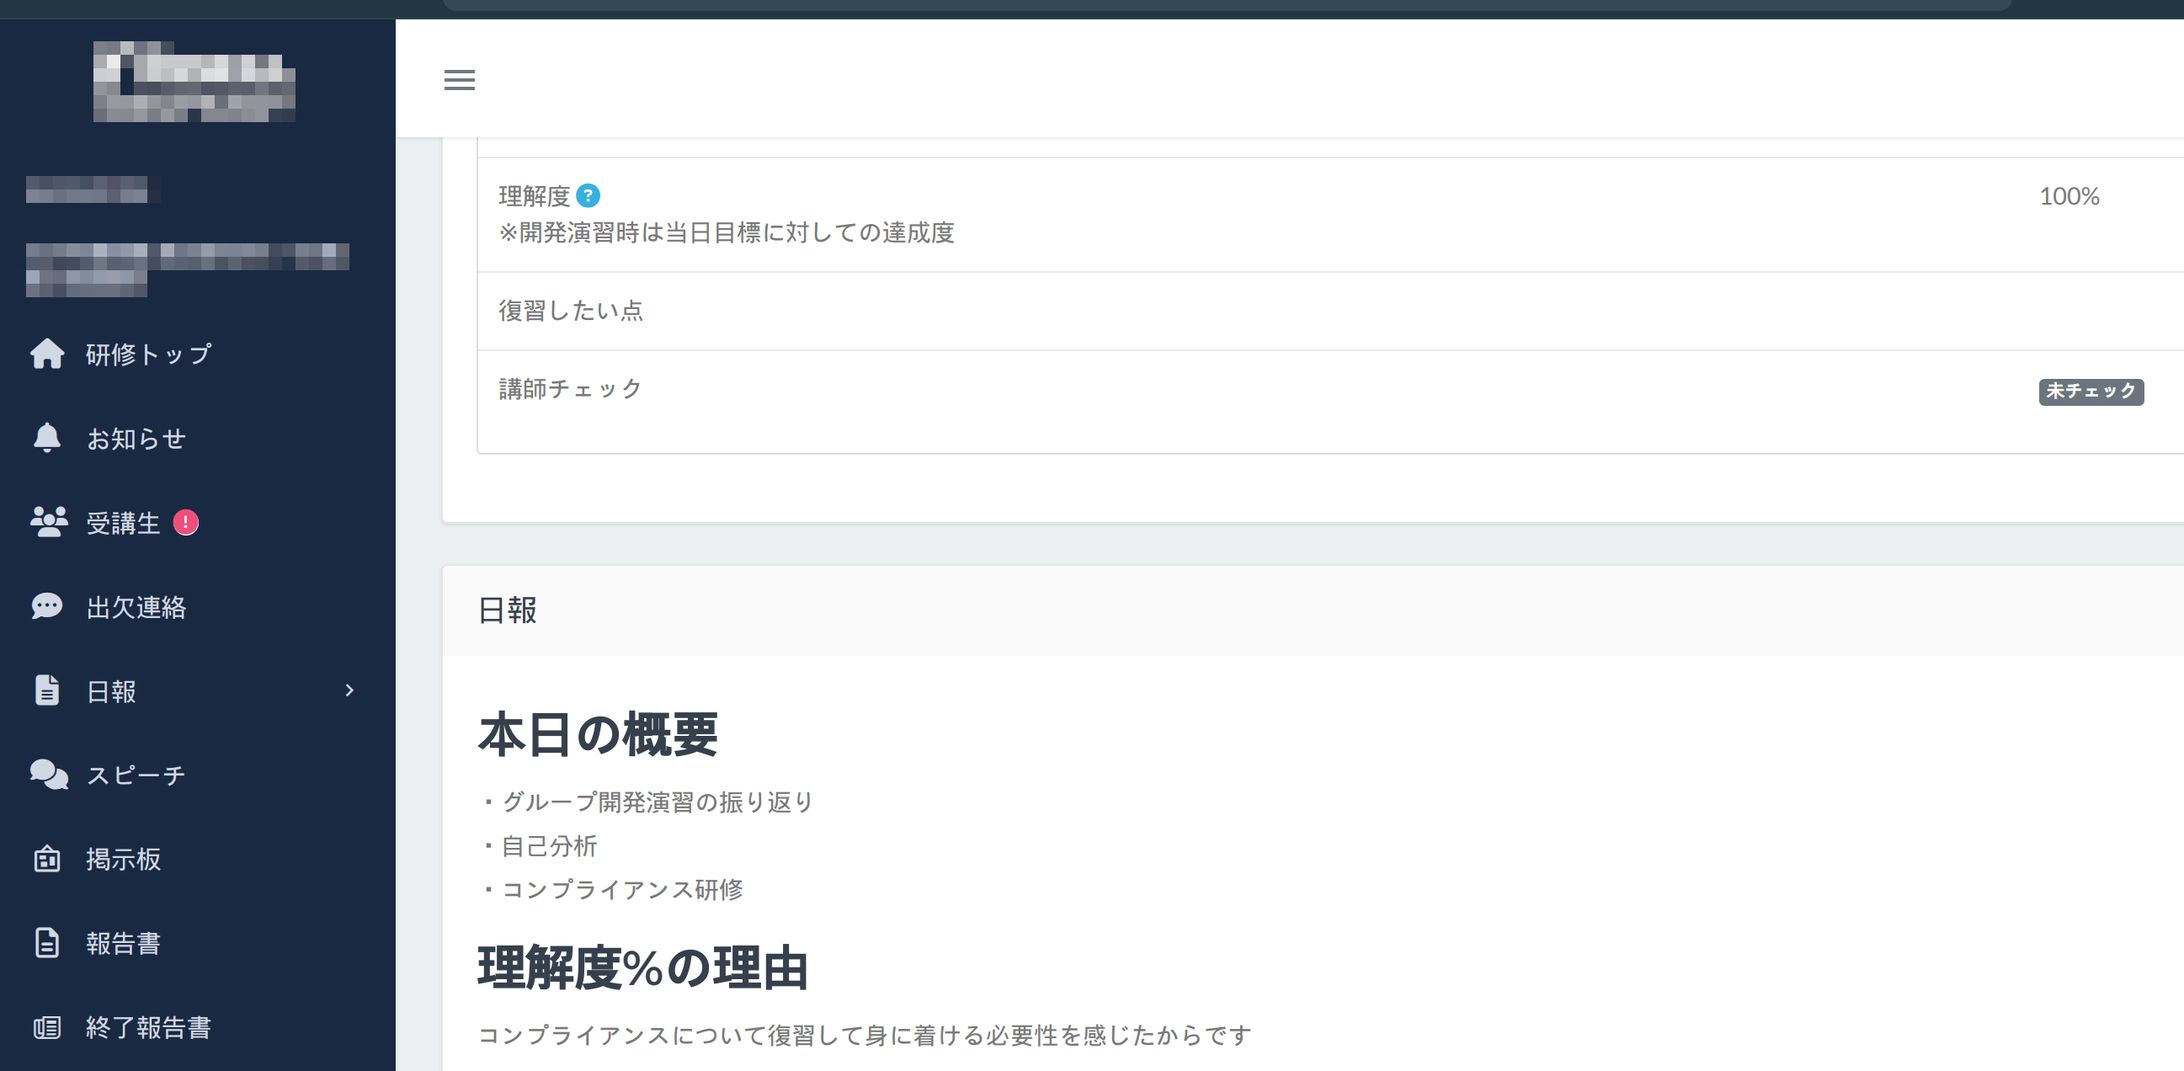Click the red alert badge on 受講生
2184x1071 pixels.
pos(186,522)
